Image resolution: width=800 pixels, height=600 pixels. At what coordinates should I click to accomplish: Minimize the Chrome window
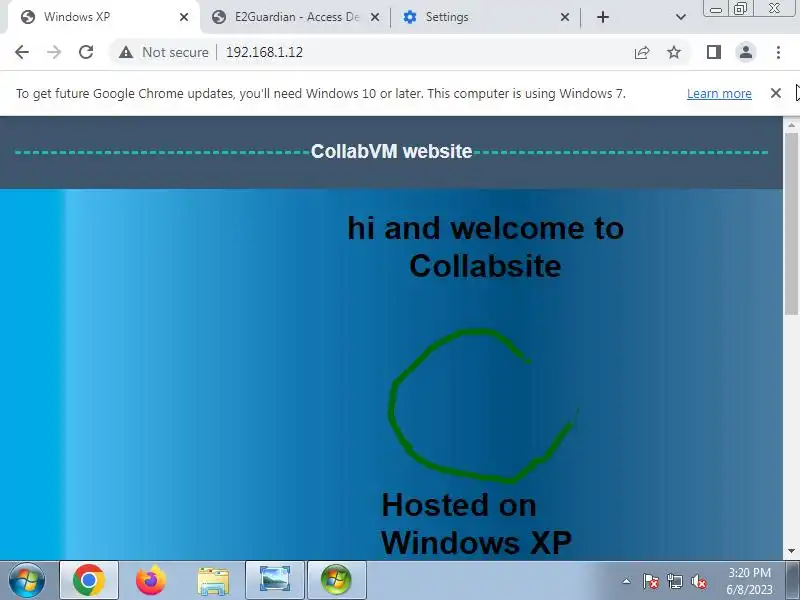click(716, 9)
